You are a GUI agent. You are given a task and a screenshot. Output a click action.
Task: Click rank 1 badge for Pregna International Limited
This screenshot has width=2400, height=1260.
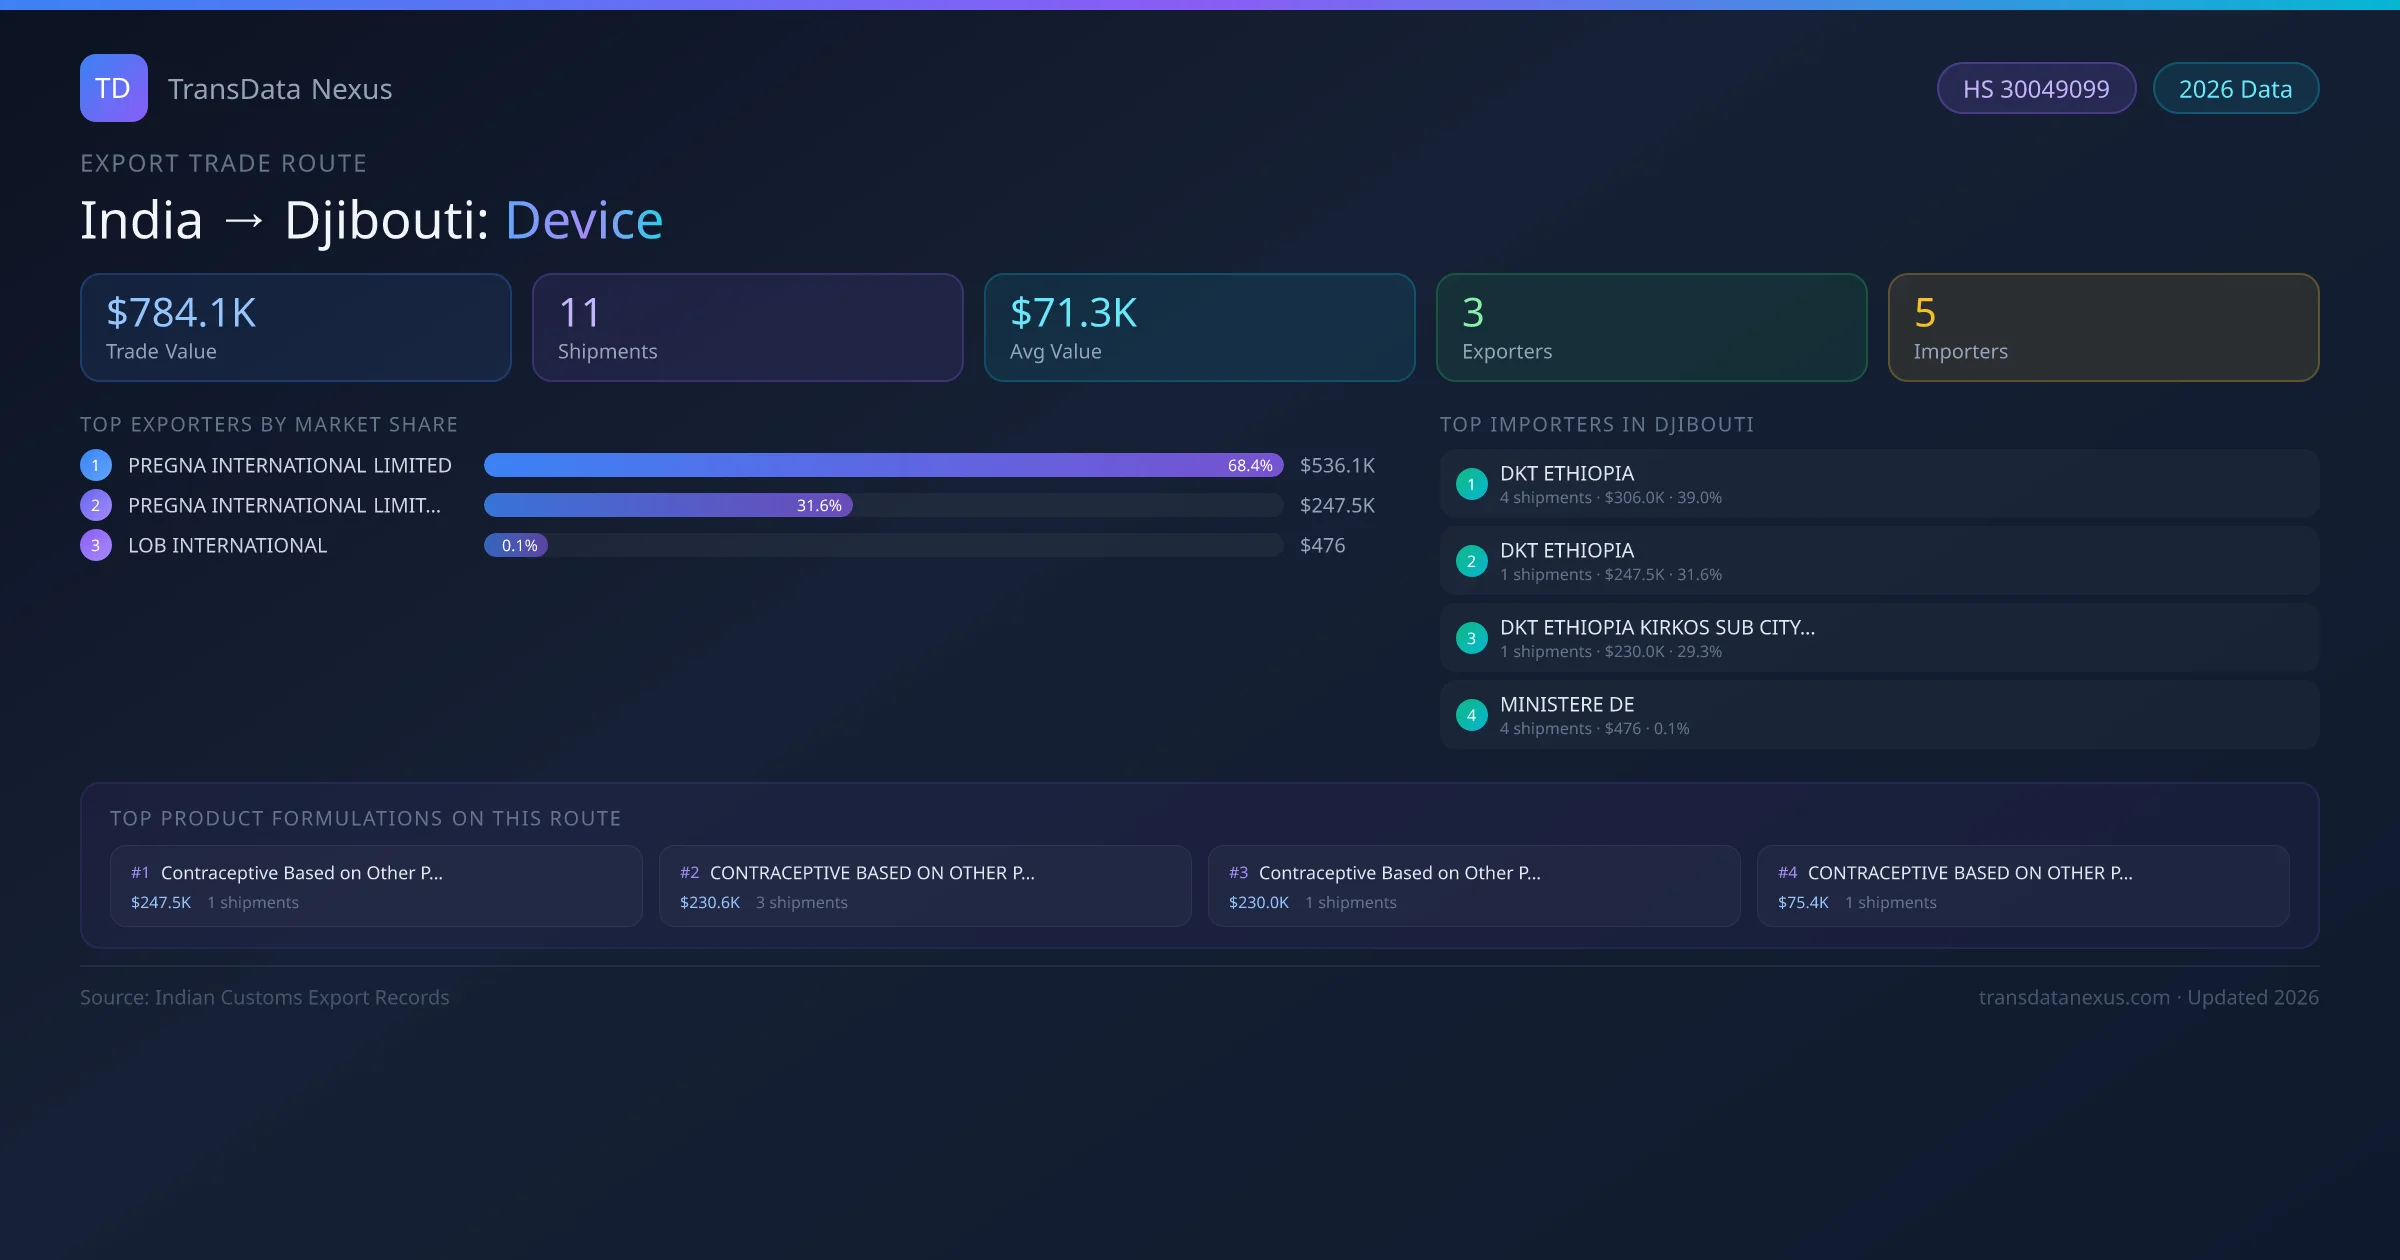96,465
